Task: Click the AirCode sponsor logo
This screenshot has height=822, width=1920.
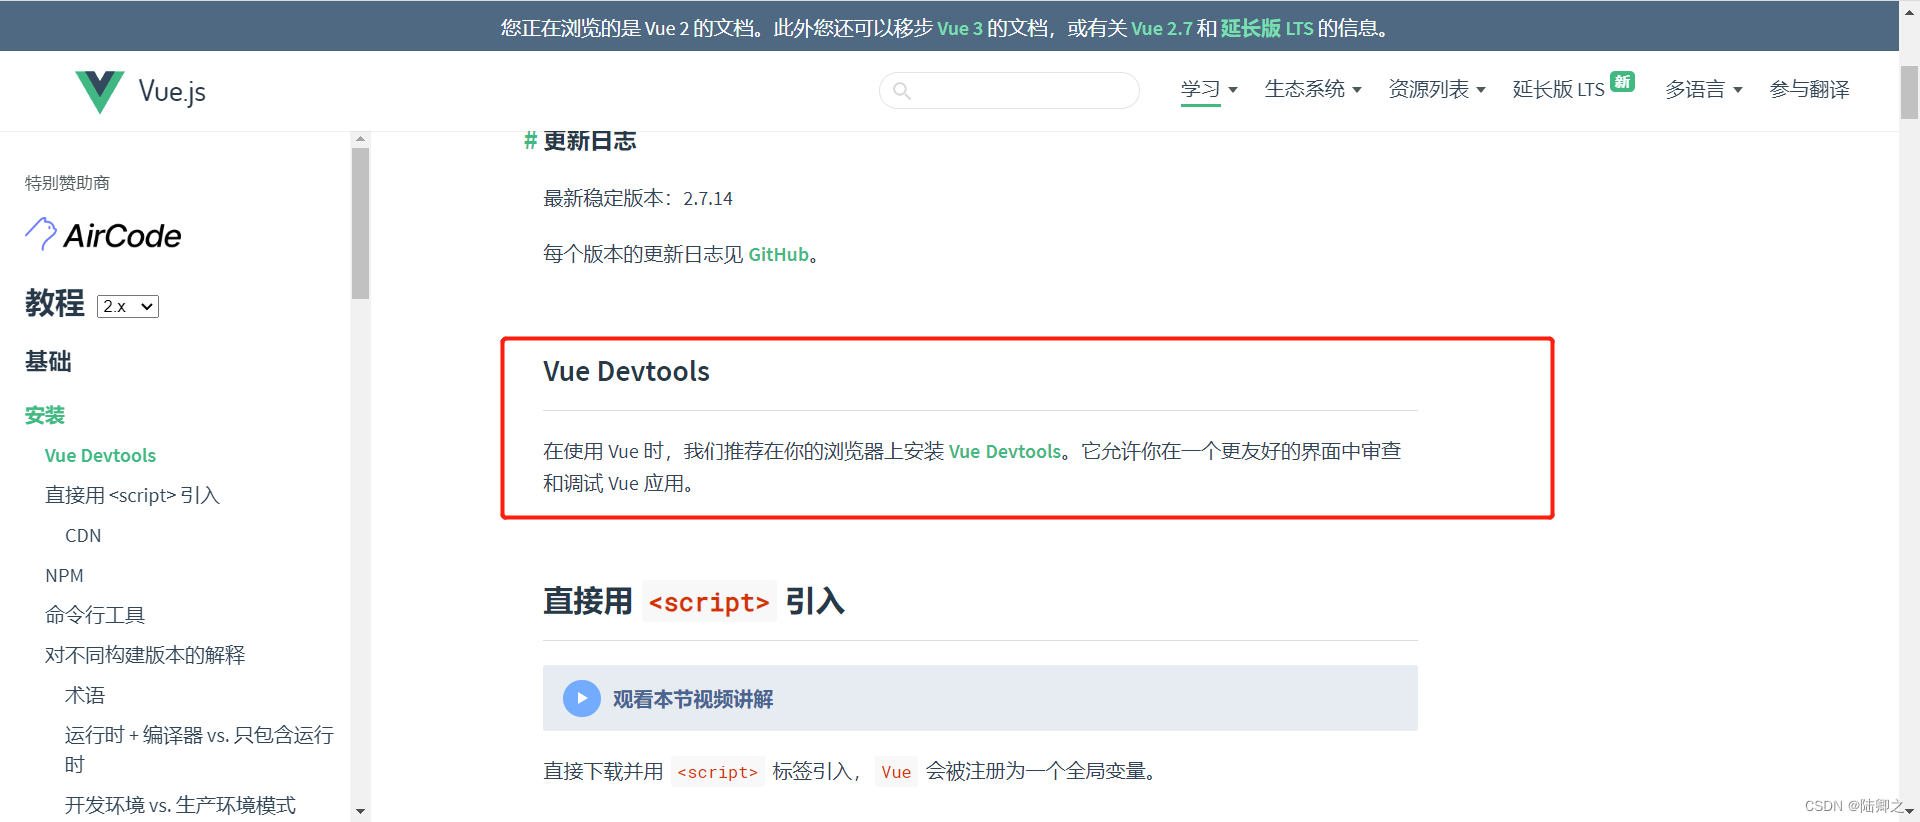Action: [103, 235]
